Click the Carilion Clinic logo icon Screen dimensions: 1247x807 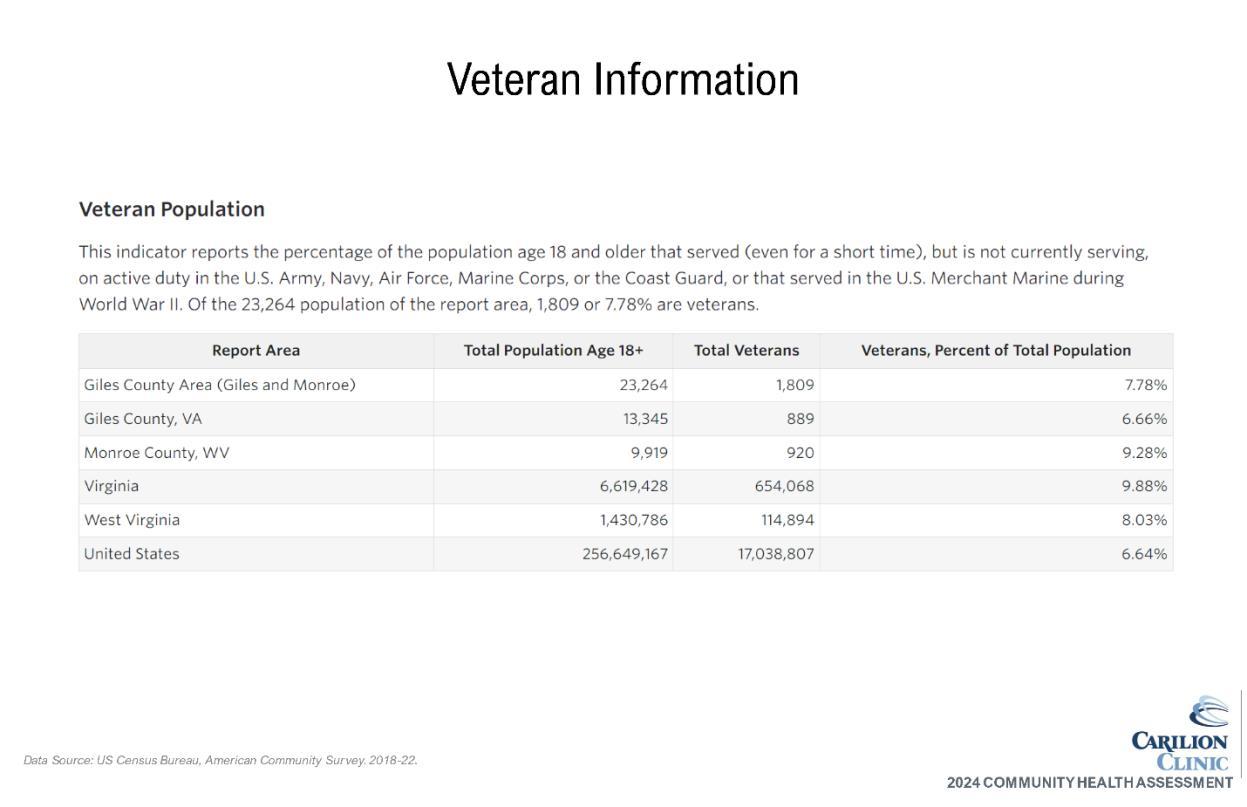(x=1208, y=712)
